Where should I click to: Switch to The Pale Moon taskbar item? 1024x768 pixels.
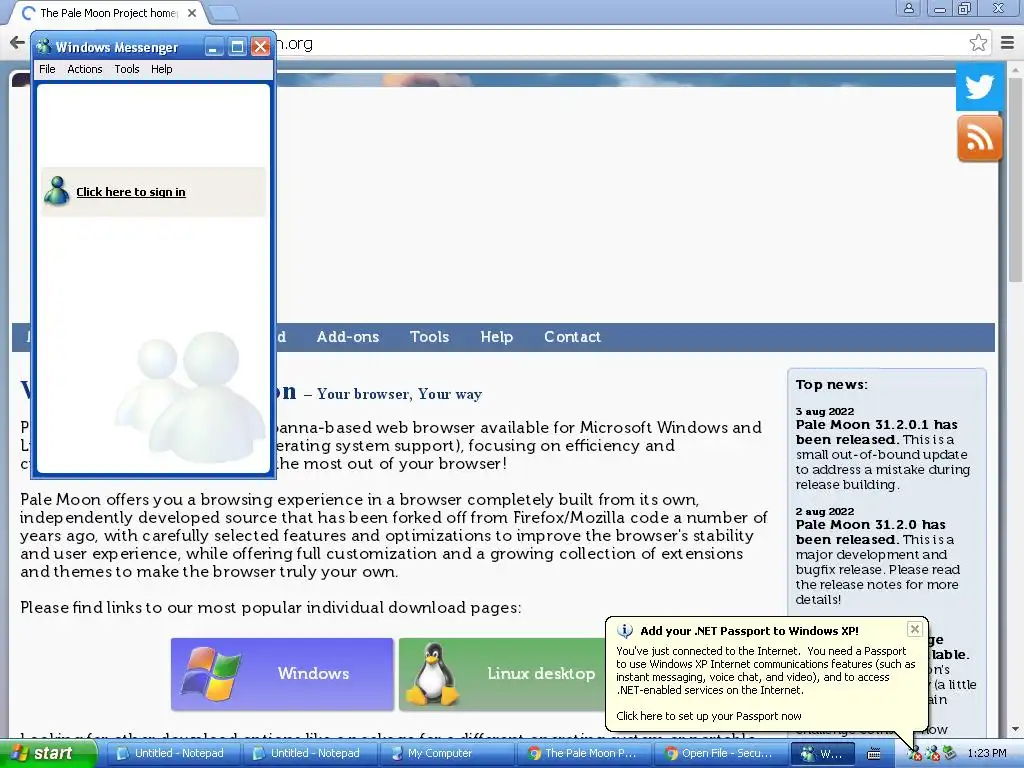tap(583, 754)
